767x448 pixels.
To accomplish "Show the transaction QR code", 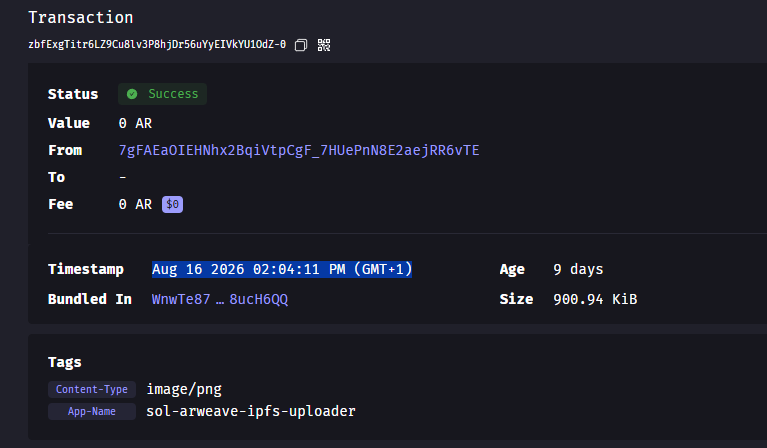I will pos(324,45).
